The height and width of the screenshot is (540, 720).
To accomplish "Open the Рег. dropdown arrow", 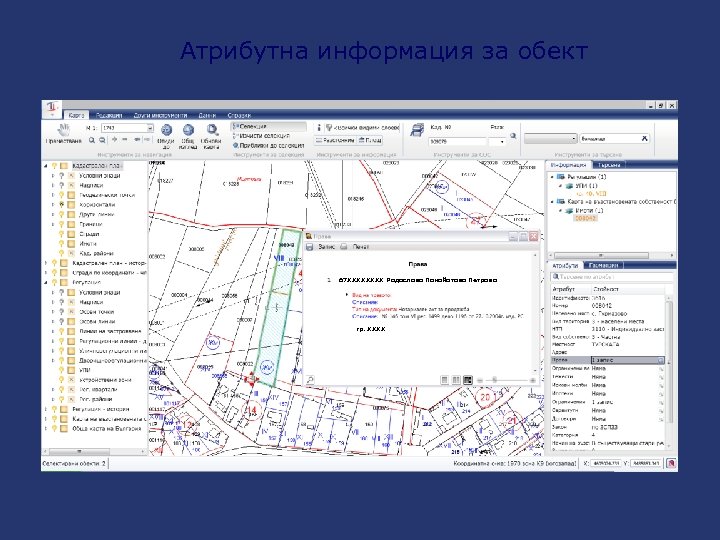I will point(502,142).
